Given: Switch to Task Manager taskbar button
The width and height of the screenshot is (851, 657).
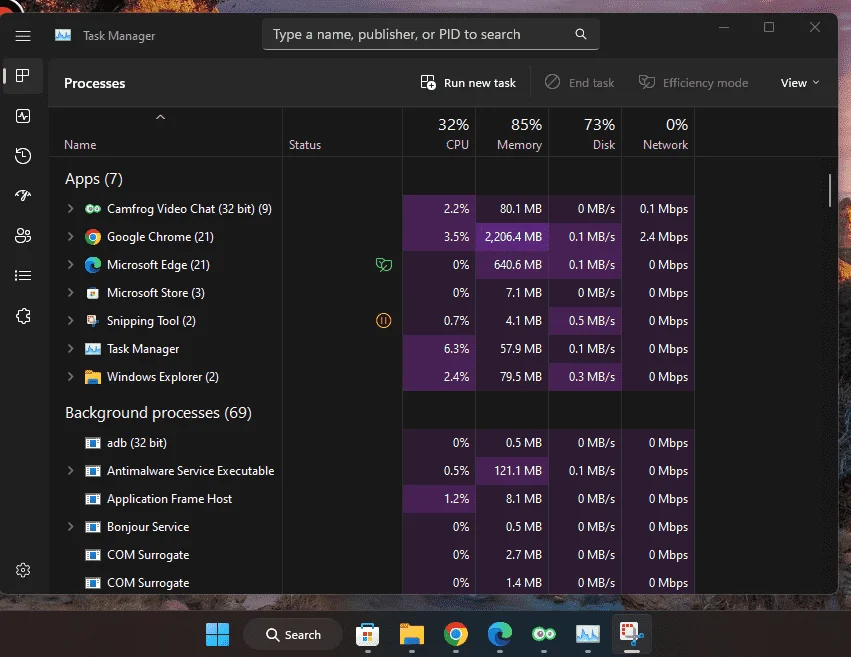Looking at the screenshot, I should point(588,634).
